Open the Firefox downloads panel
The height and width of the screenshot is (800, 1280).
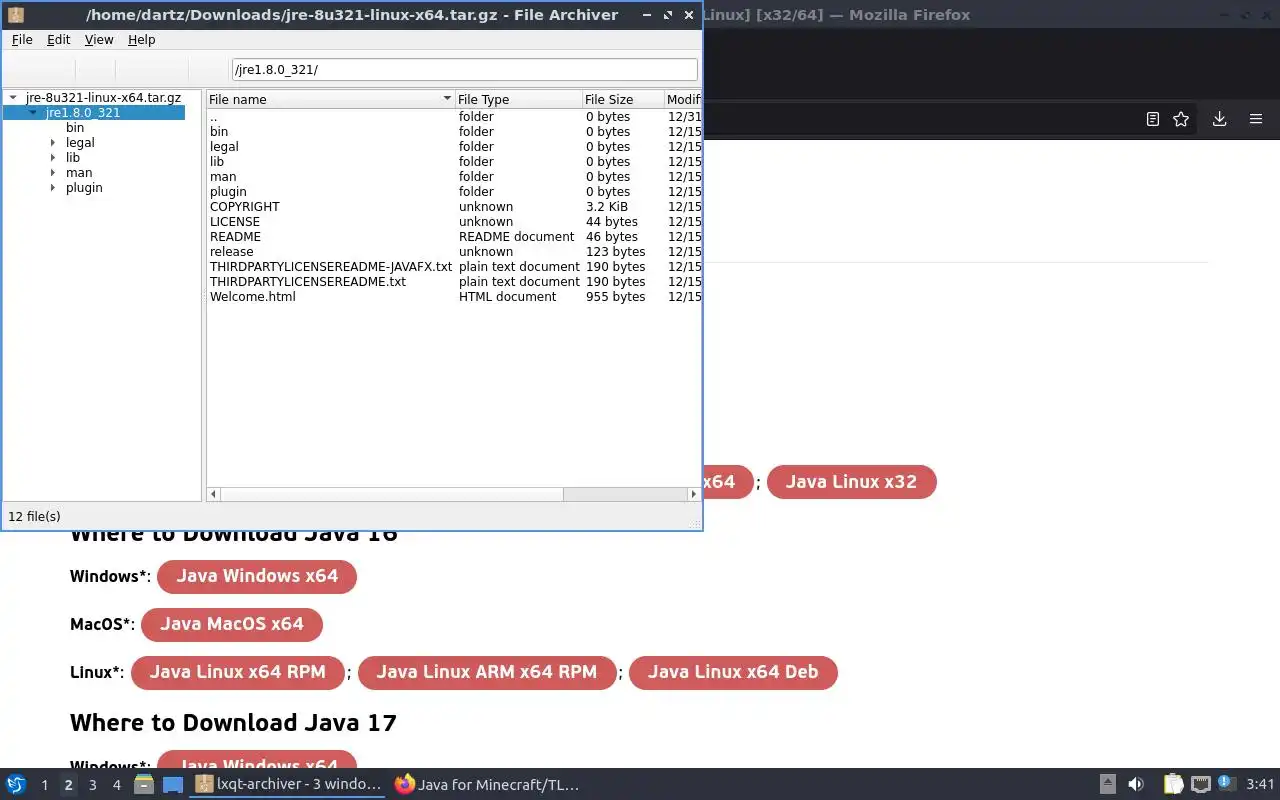click(x=1219, y=119)
